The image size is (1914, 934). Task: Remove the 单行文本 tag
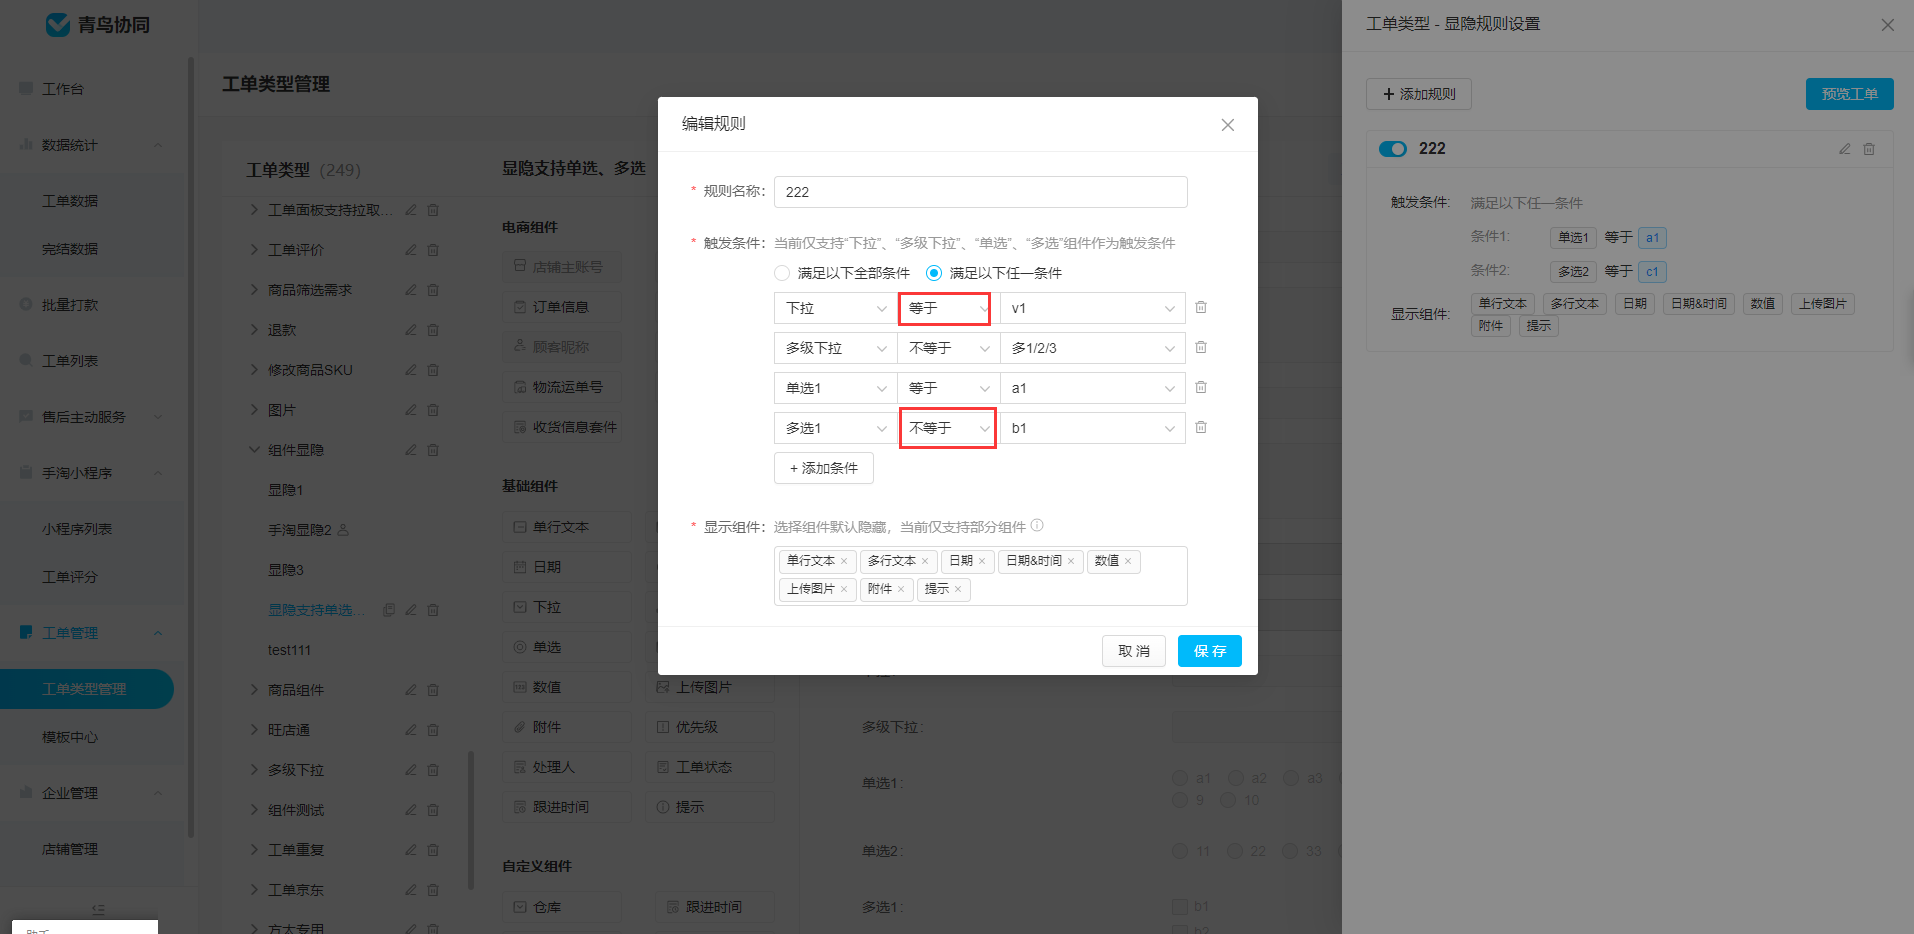click(844, 561)
